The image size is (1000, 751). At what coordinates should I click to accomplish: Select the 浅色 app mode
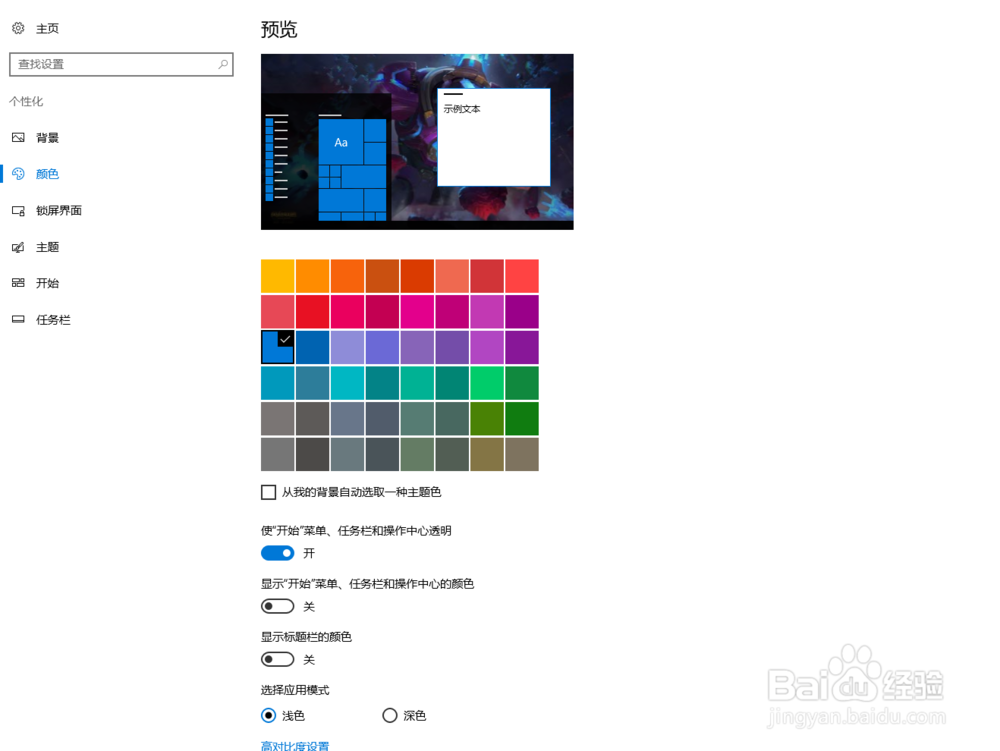point(268,715)
